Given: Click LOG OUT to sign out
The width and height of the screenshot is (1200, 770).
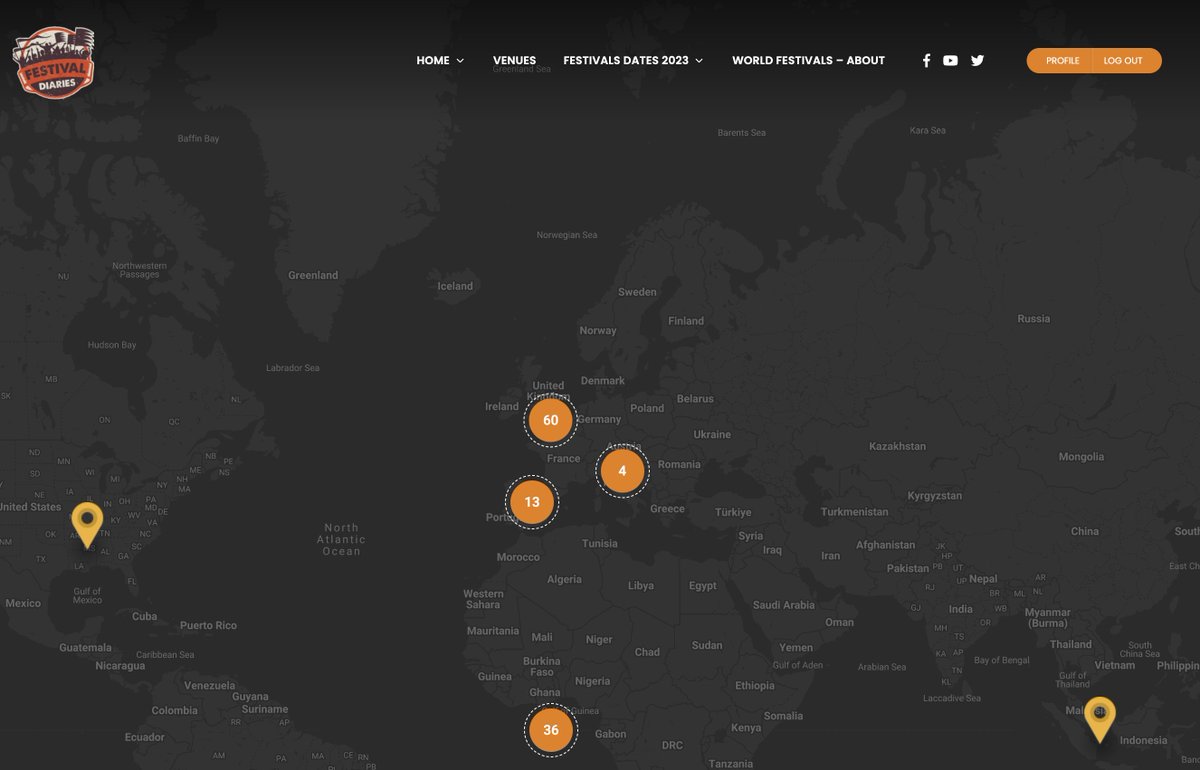Looking at the screenshot, I should (x=1124, y=60).
